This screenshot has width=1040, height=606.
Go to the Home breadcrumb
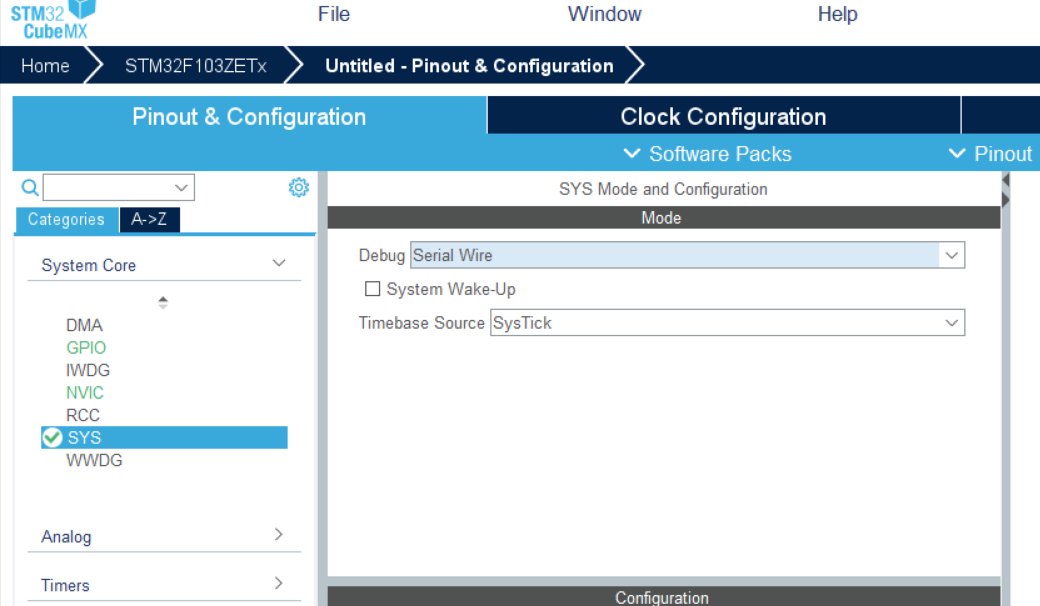click(x=45, y=66)
